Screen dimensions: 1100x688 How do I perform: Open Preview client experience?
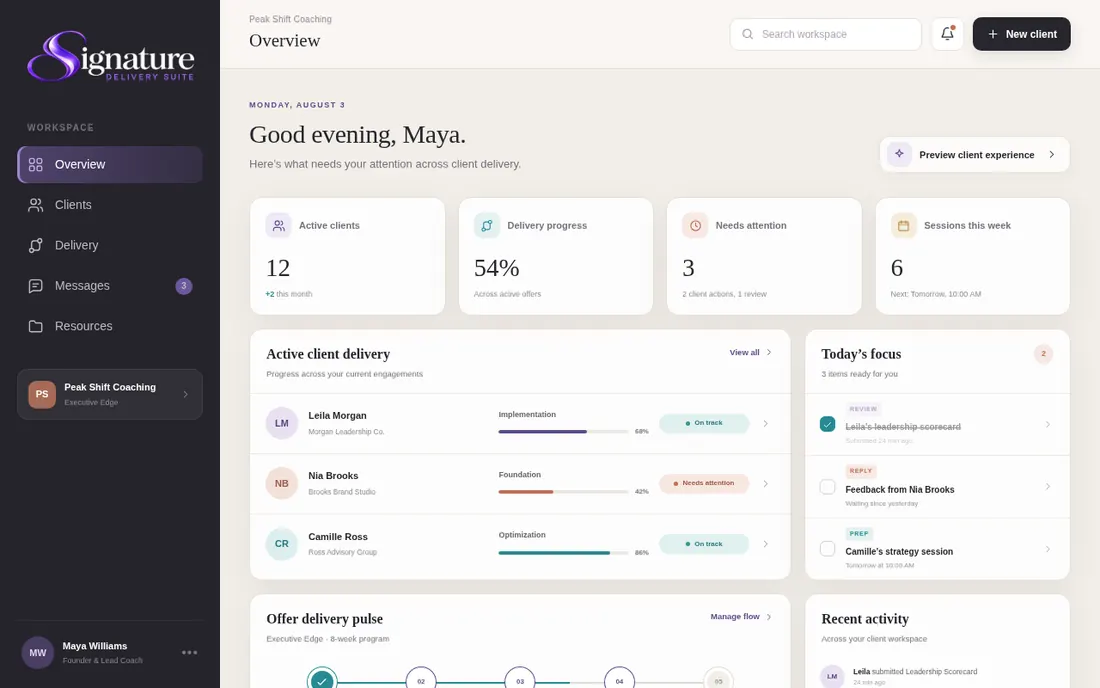(x=974, y=154)
